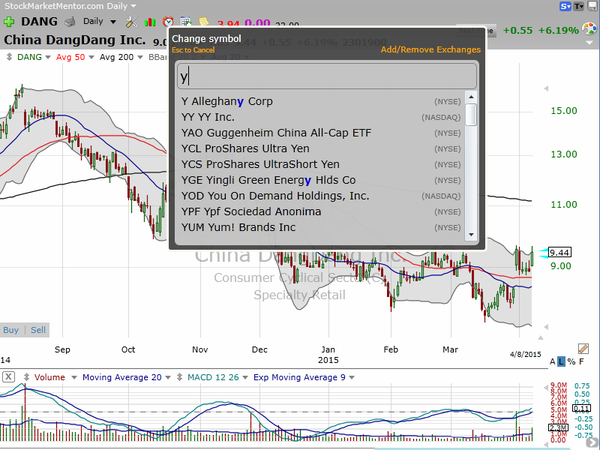Open the Exp Moving Average 9 dropdown
The image size is (600, 450).
[351, 377]
